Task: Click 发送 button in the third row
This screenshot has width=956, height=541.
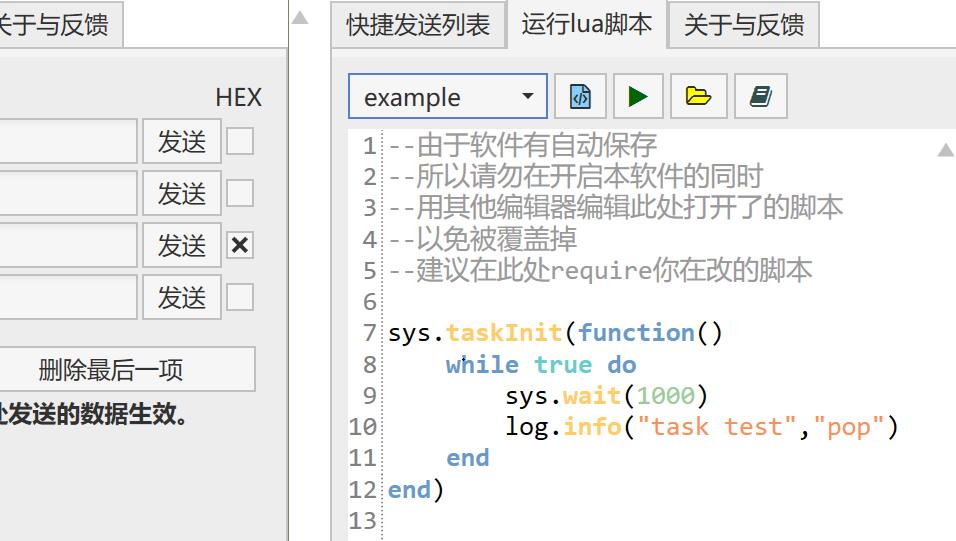Action: [x=181, y=245]
